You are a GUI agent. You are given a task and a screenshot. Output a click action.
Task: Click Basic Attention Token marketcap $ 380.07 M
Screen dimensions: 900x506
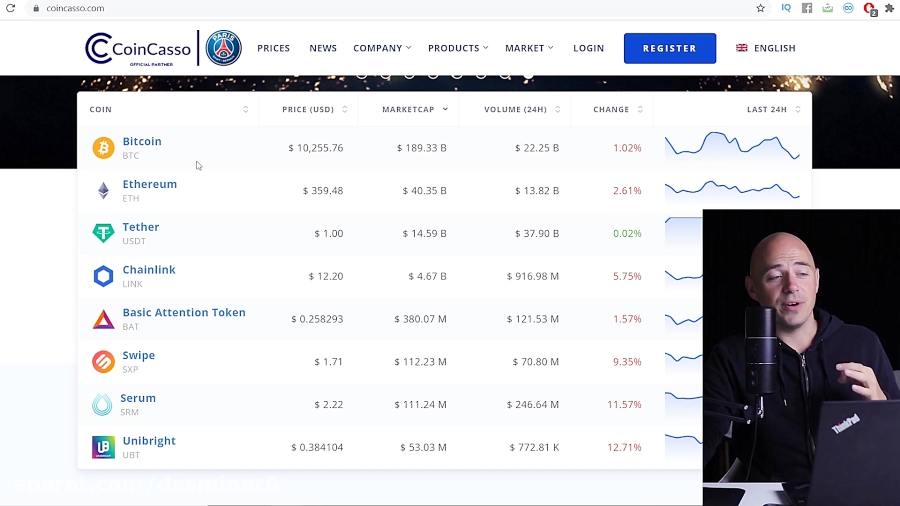click(420, 319)
